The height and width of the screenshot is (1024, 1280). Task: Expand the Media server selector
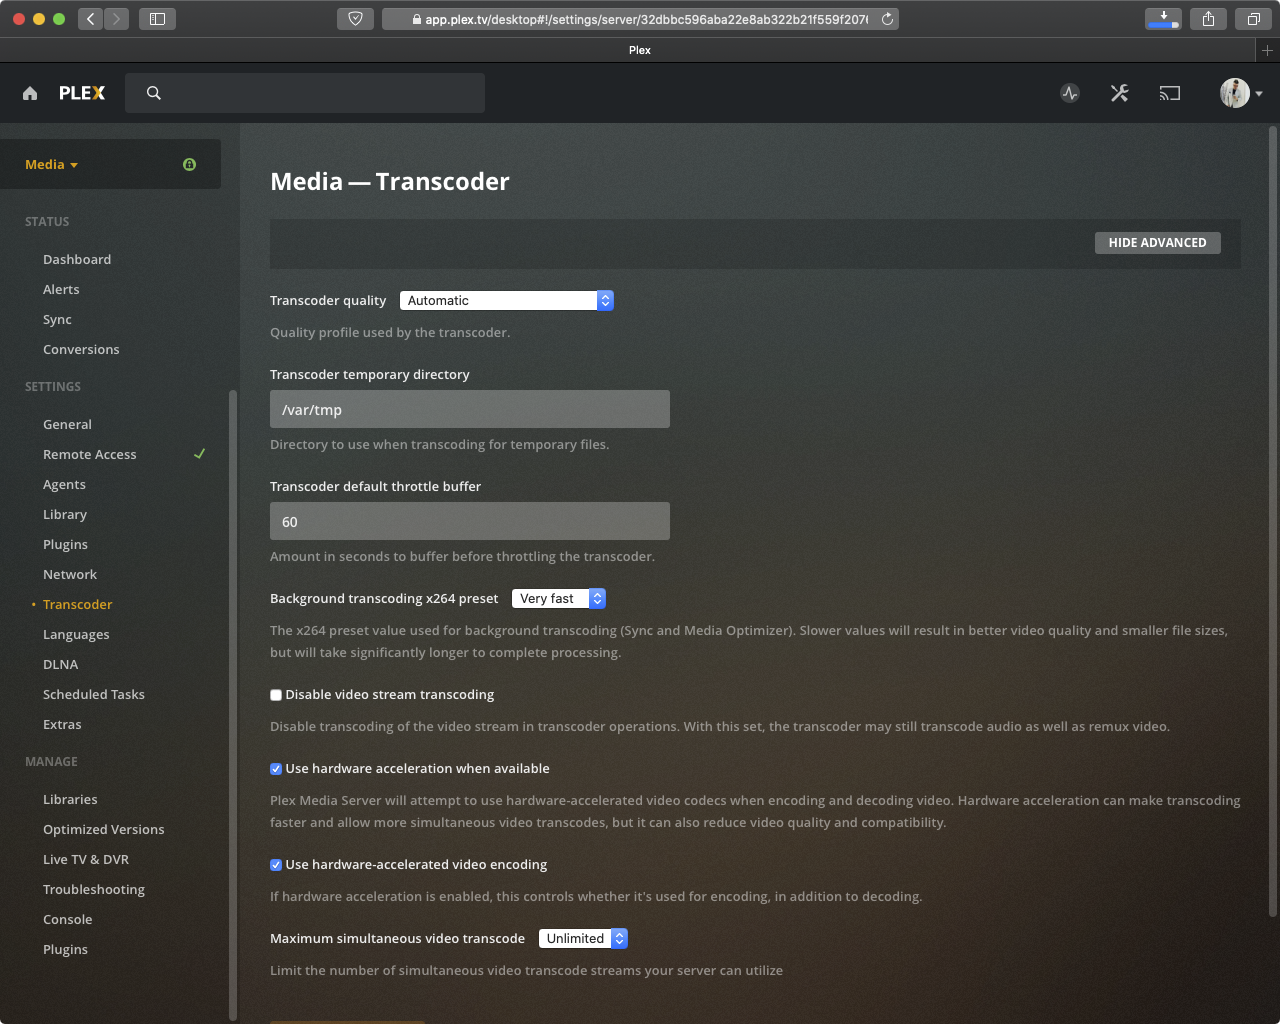[52, 164]
